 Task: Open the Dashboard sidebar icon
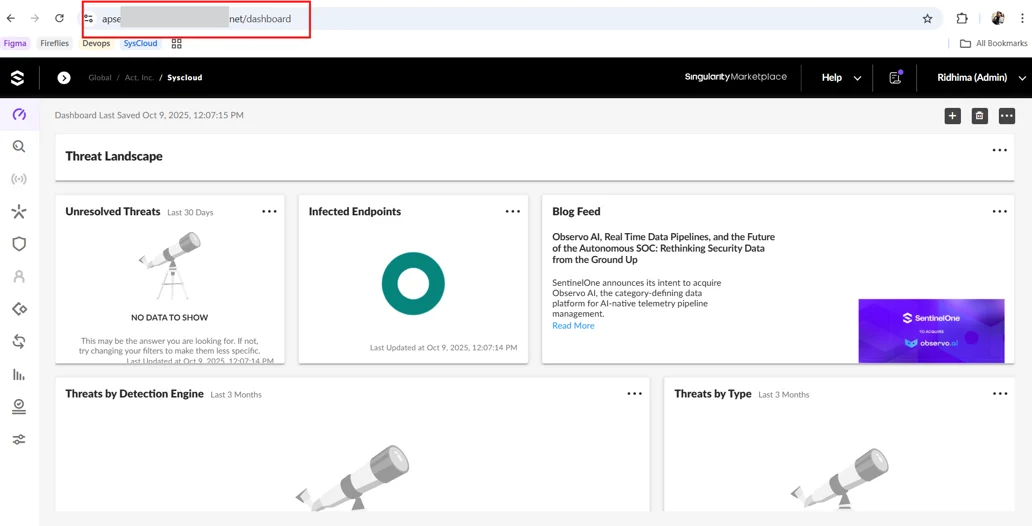pos(19,115)
